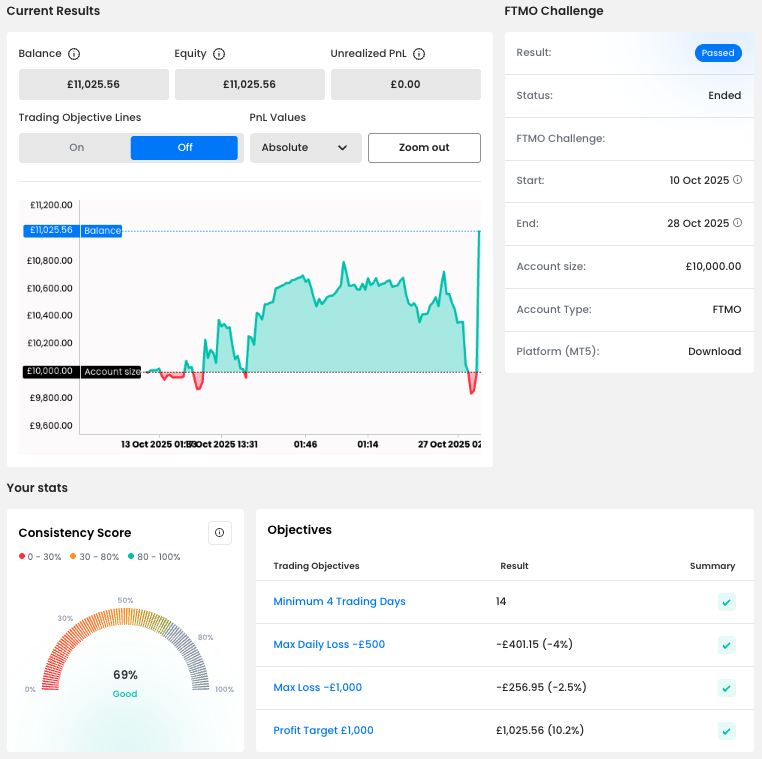Open the Max Daily Loss -£500 objective
The height and width of the screenshot is (759, 762).
point(329,645)
